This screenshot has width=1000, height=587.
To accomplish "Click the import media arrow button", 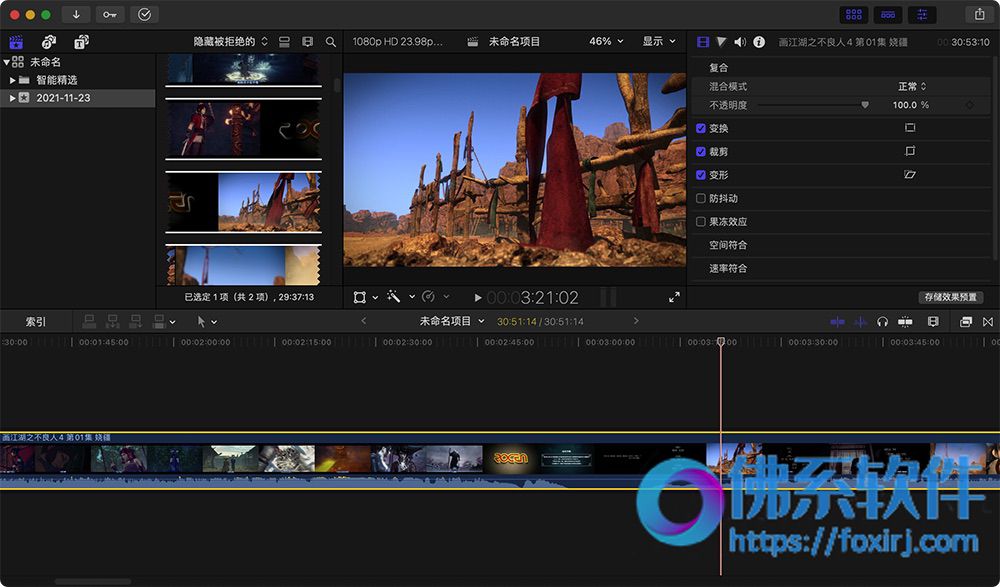I will tap(76, 14).
